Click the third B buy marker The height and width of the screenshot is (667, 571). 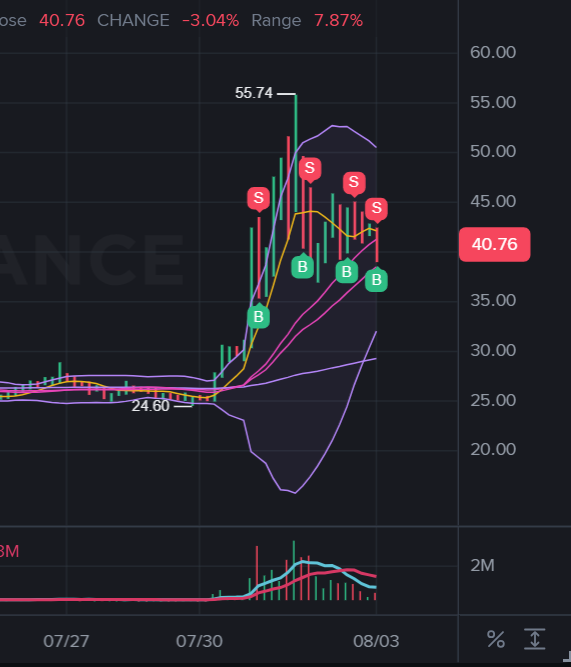[x=347, y=271]
